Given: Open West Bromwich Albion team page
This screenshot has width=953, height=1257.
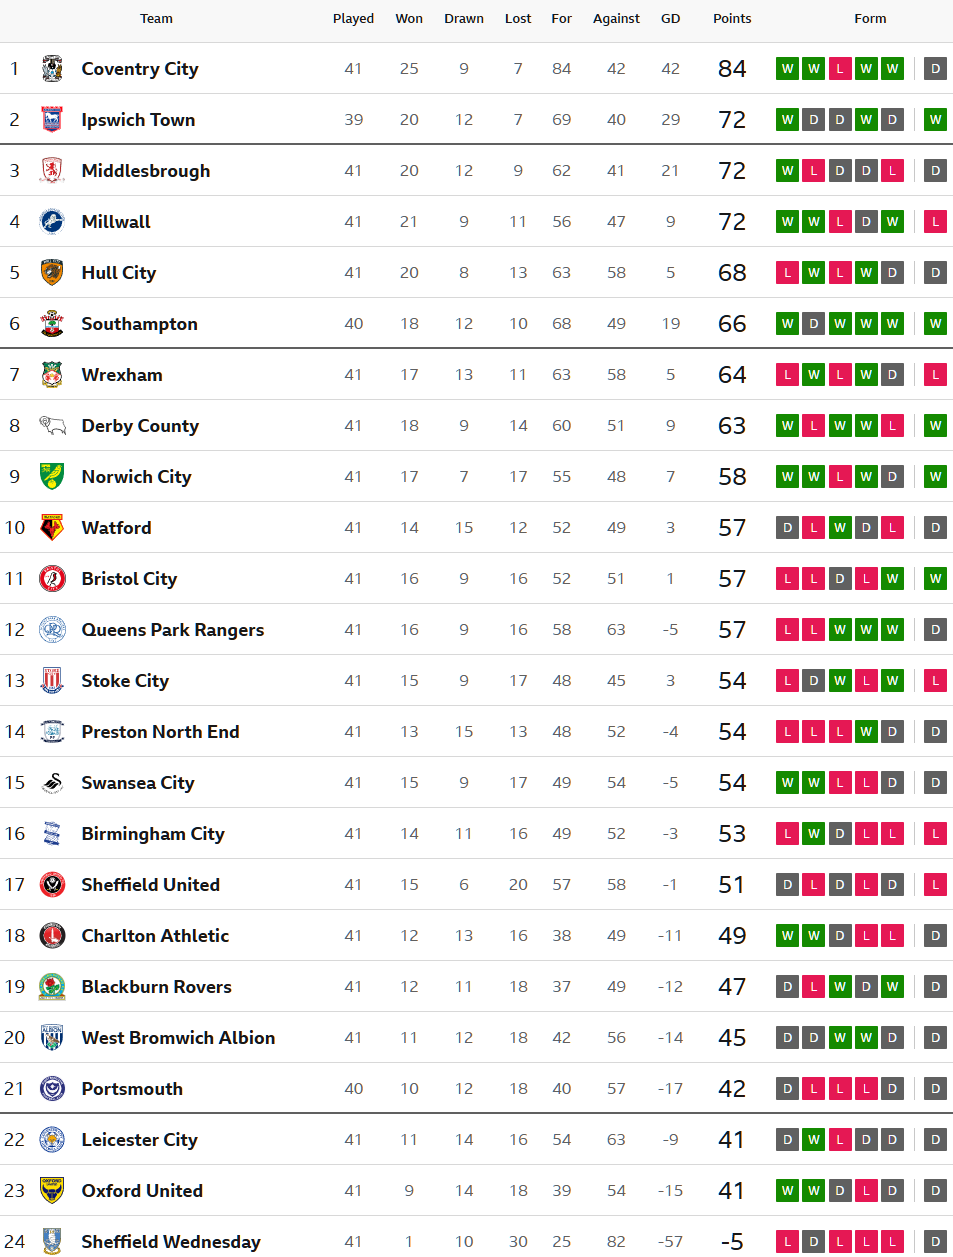Looking at the screenshot, I should coord(178,1038).
